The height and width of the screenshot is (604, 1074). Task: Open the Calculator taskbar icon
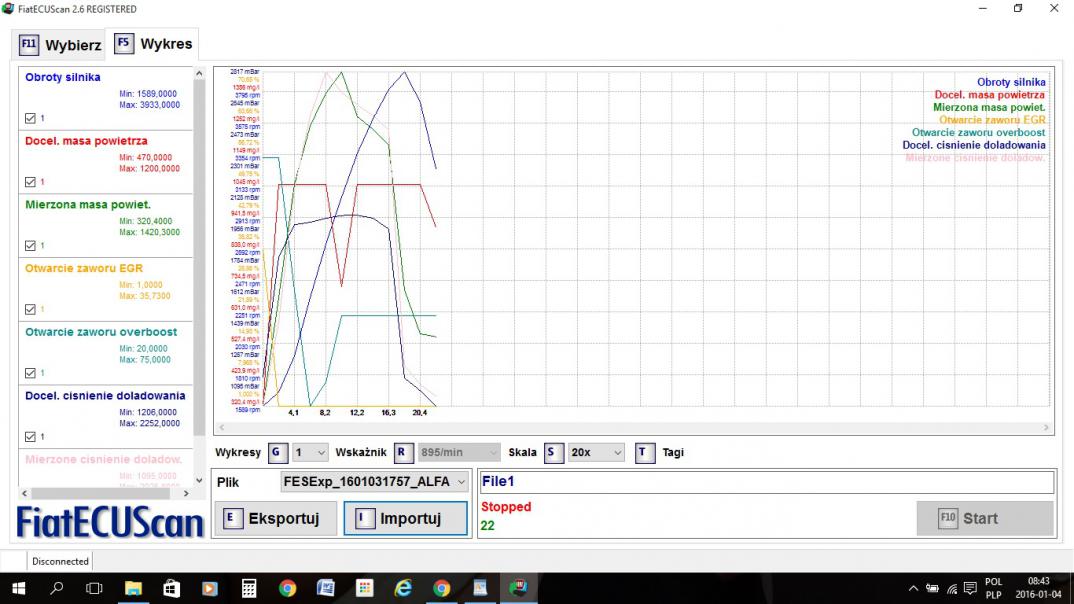click(x=249, y=588)
